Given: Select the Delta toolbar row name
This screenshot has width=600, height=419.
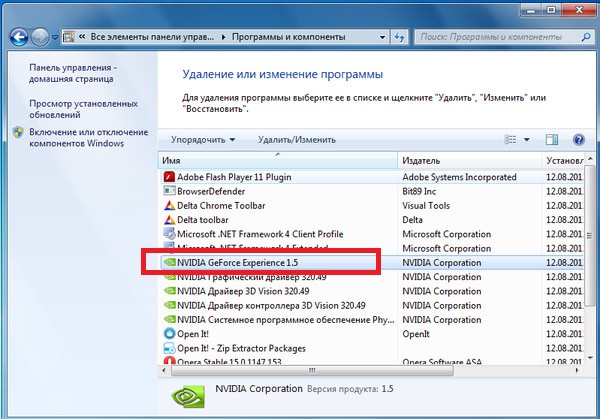Looking at the screenshot, I should [203, 220].
